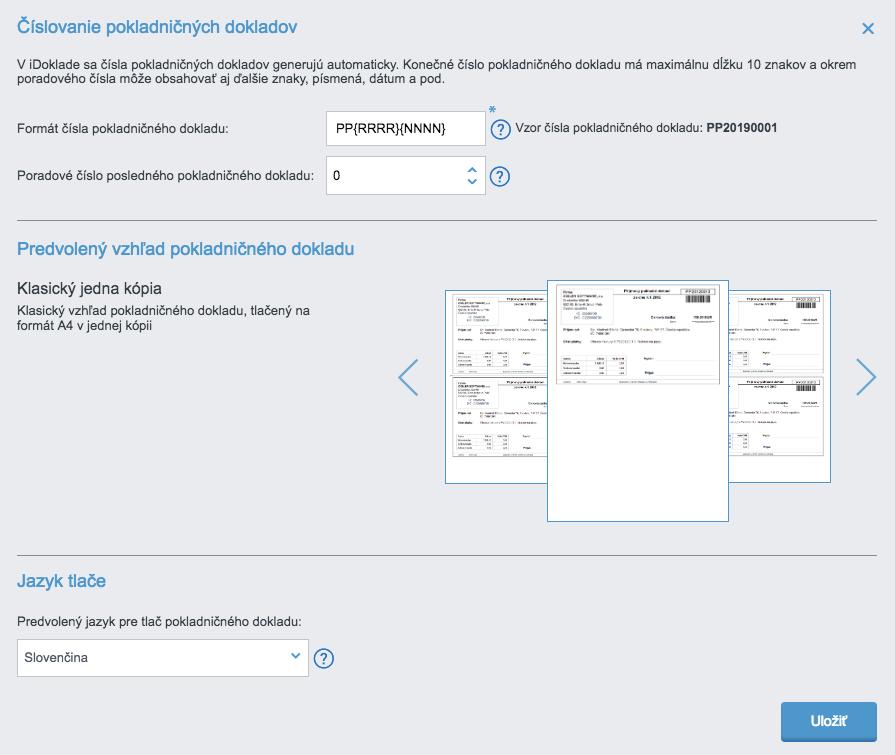Click the 'Poradové číslo posledného' label

[x=166, y=176]
